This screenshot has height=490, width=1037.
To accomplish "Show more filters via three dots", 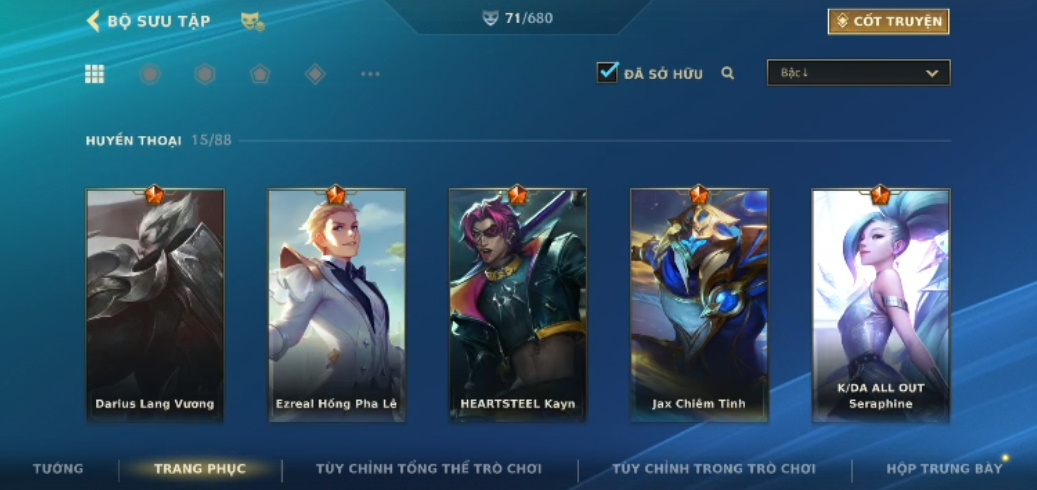I will tap(370, 74).
